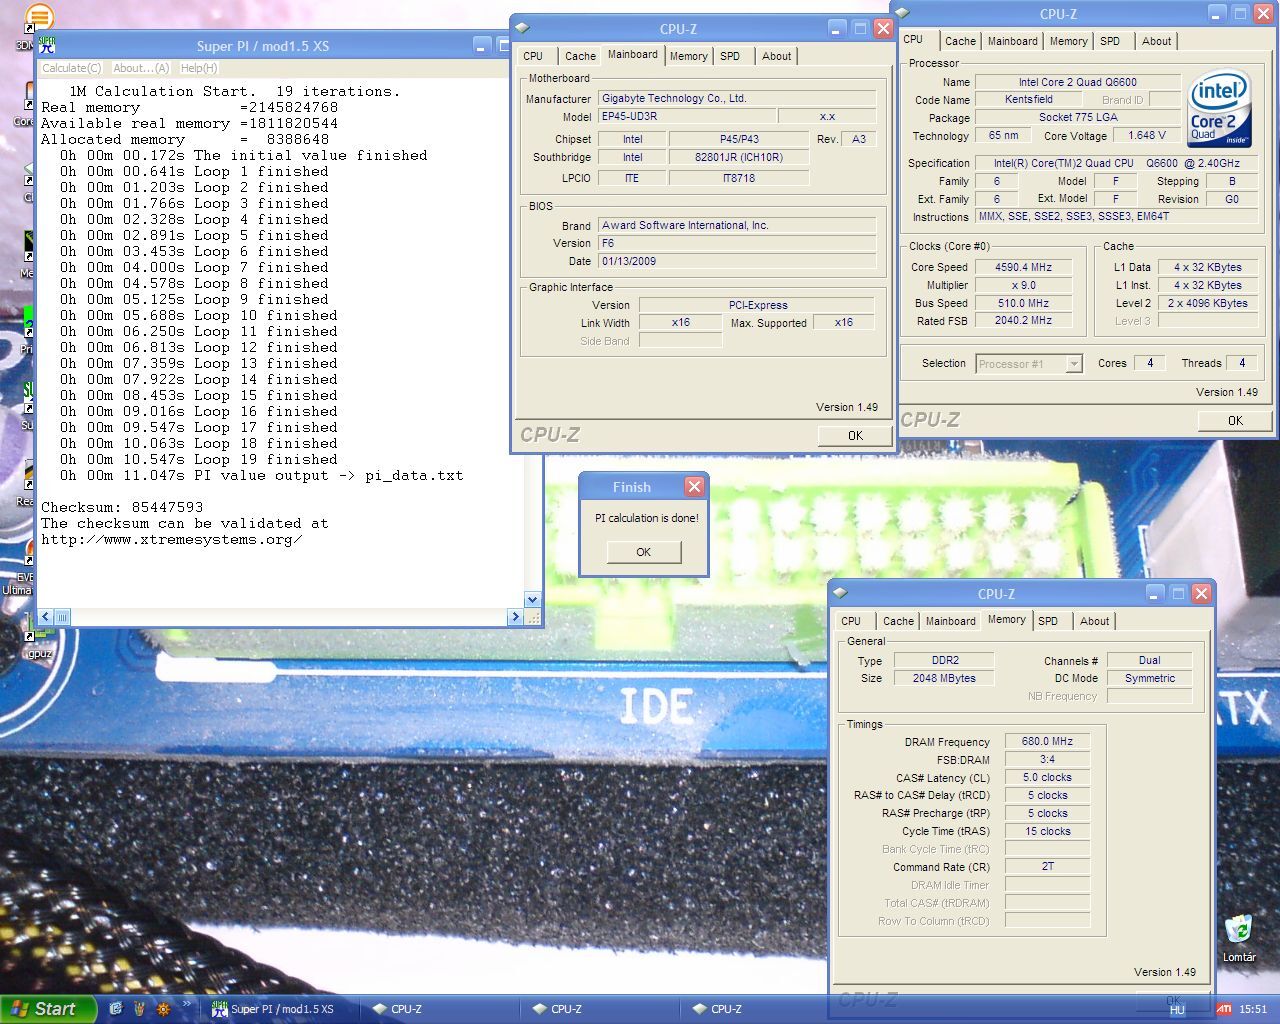
Task: Open the Lomtár recycle bin icon
Action: [1239, 930]
